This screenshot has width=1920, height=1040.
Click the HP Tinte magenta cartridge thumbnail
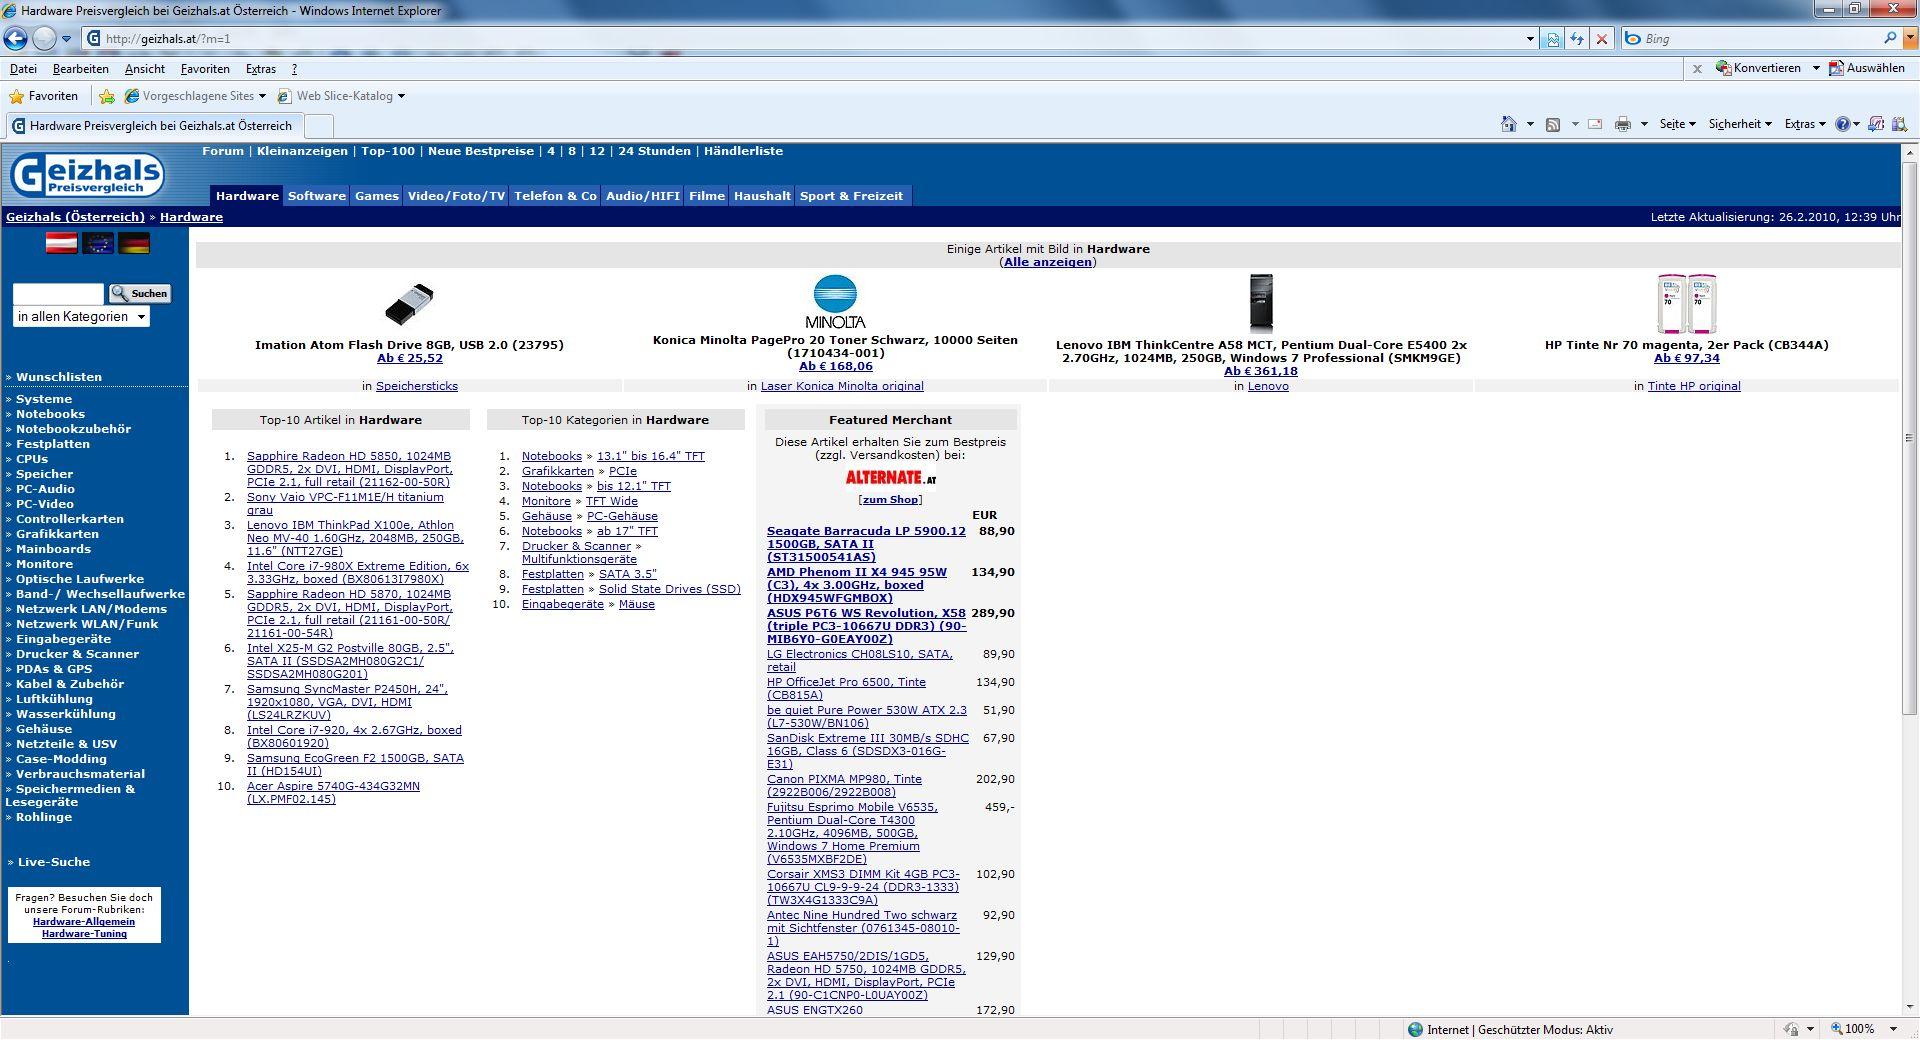coord(1687,304)
